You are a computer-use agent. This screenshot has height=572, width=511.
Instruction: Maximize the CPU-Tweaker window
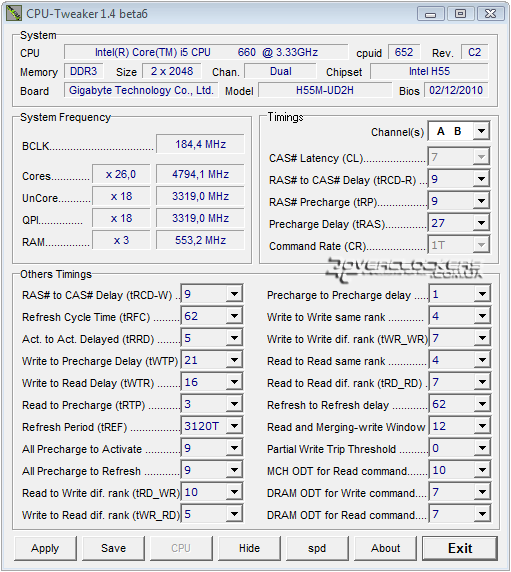[461, 14]
